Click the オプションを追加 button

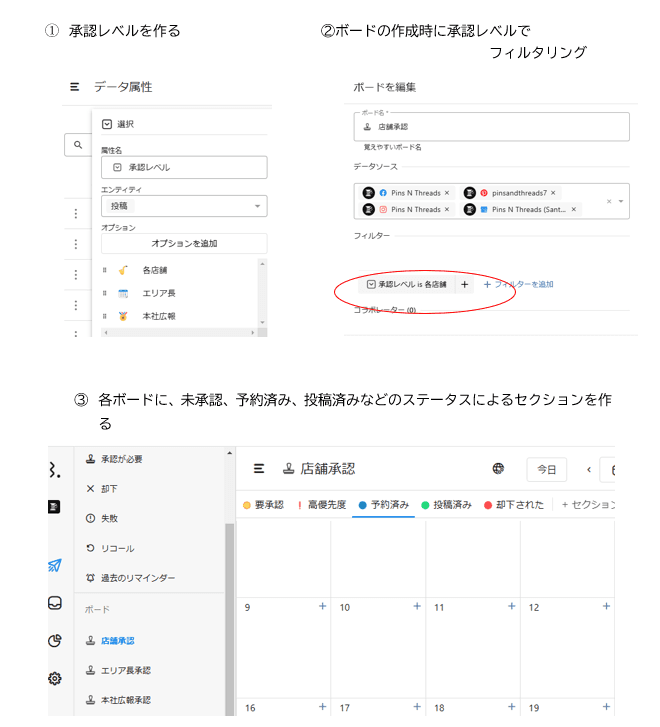184,244
